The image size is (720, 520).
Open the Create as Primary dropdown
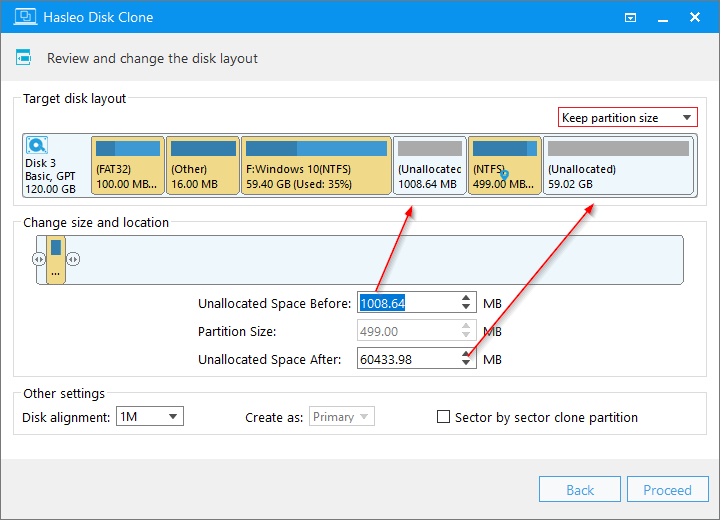click(342, 416)
